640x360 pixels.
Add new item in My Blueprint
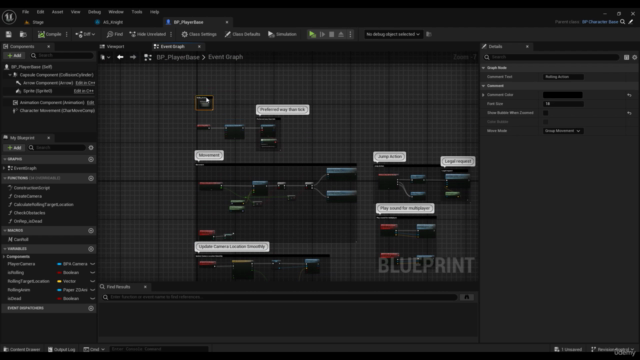[14, 148]
